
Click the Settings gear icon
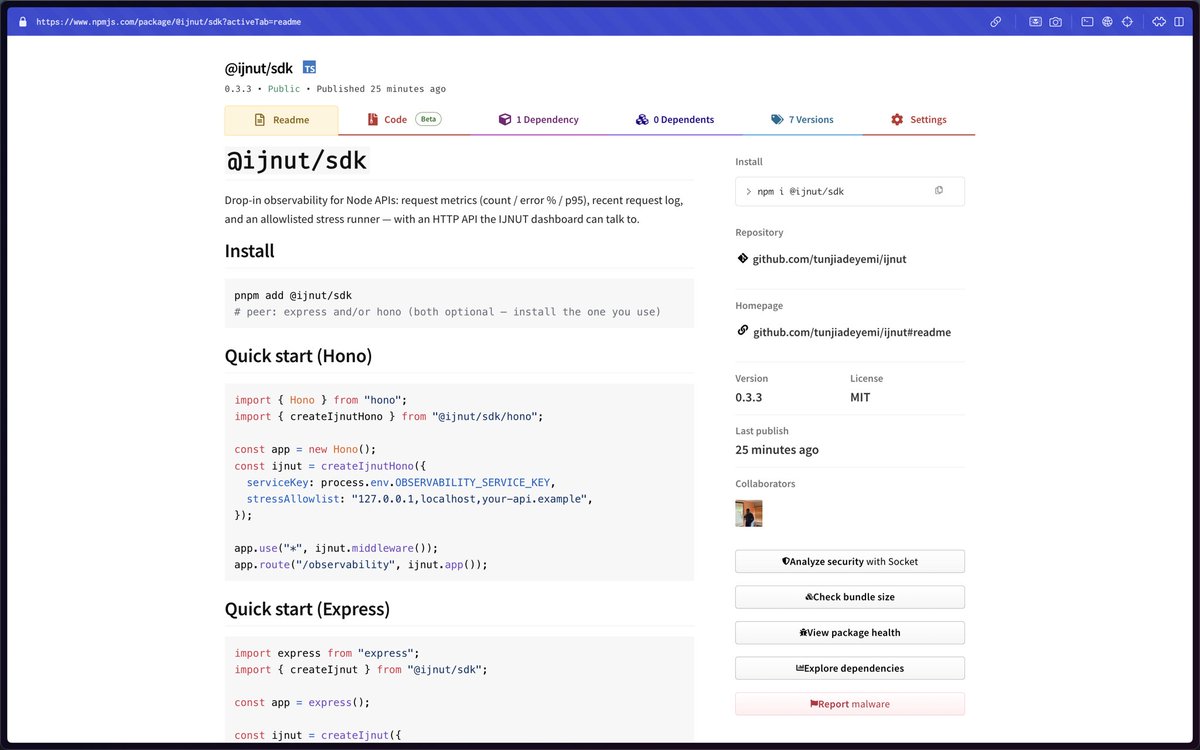pos(897,119)
